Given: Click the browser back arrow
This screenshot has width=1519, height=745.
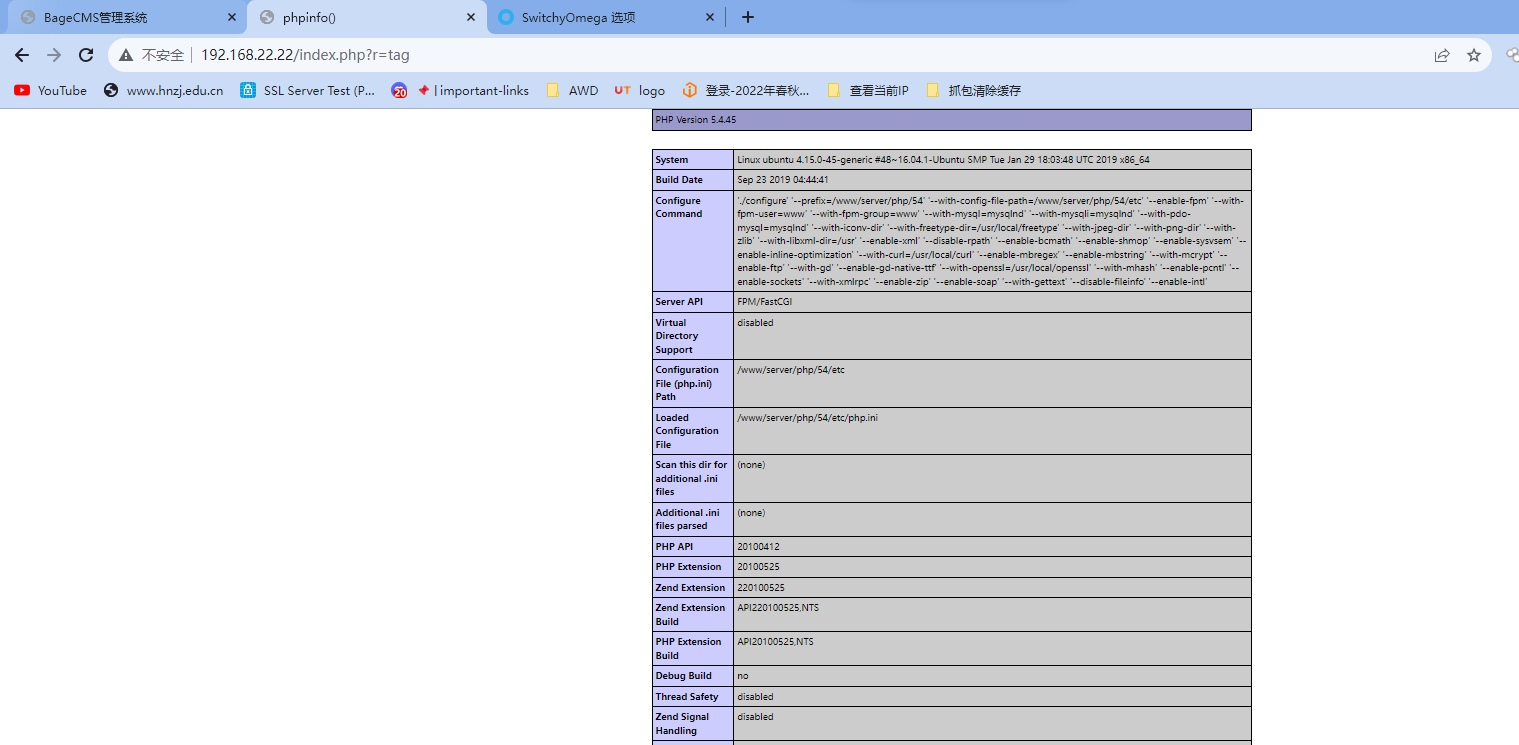Looking at the screenshot, I should point(22,56).
